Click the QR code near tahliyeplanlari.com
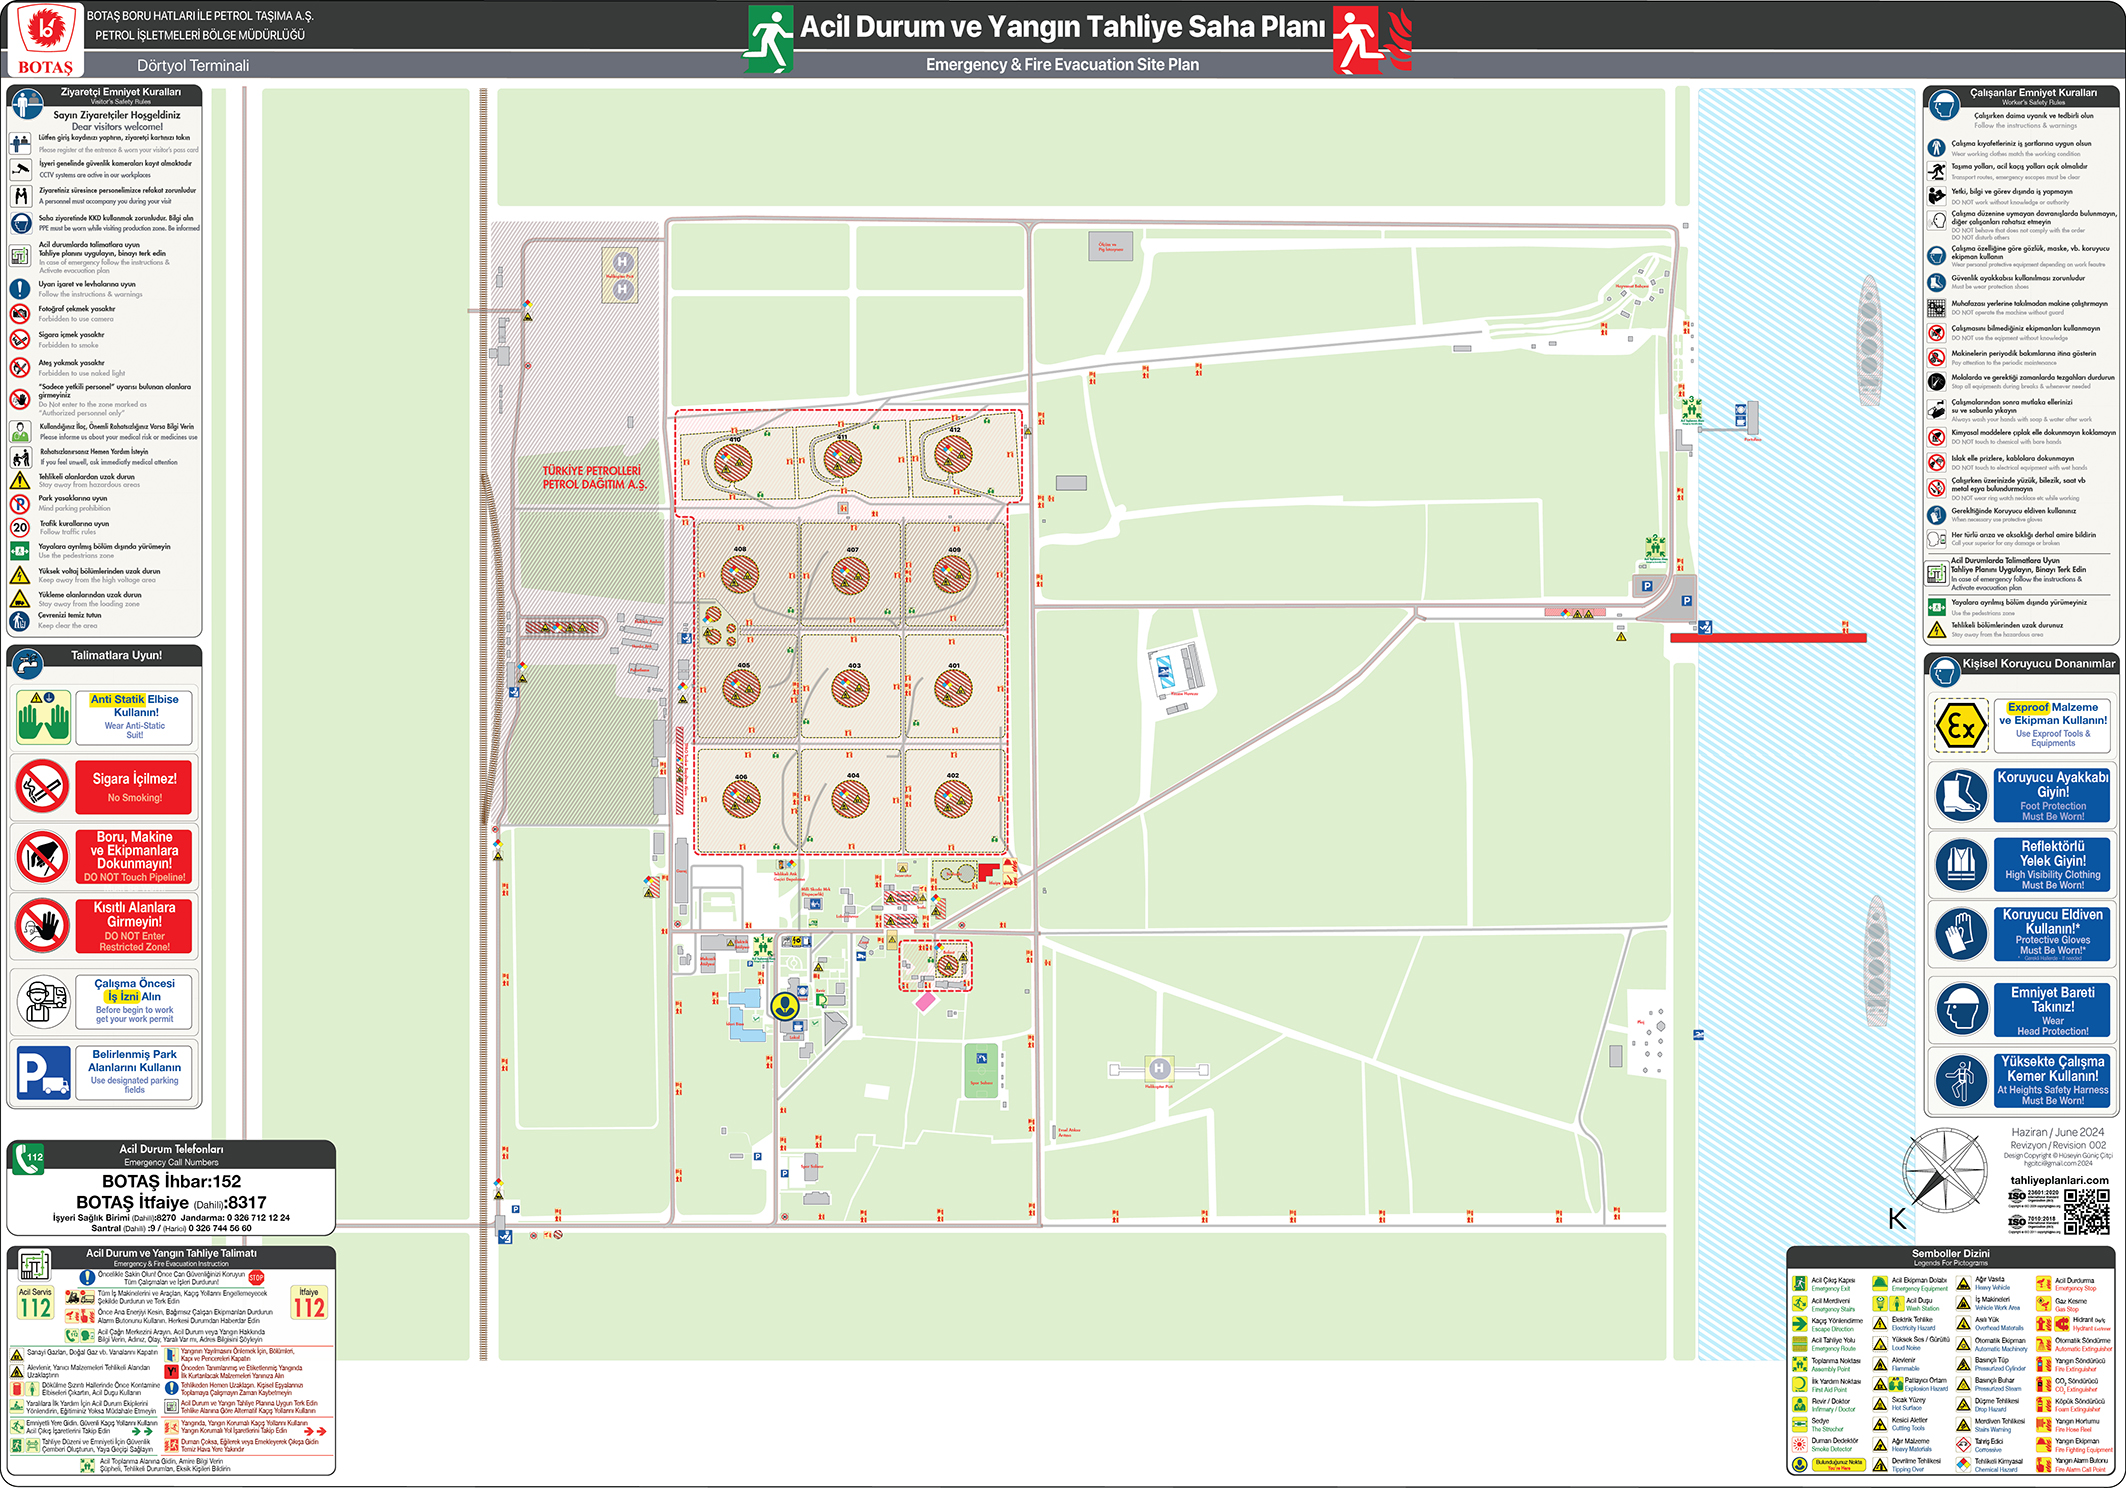This screenshot has width=2126, height=1488. pyautogui.click(x=2087, y=1211)
